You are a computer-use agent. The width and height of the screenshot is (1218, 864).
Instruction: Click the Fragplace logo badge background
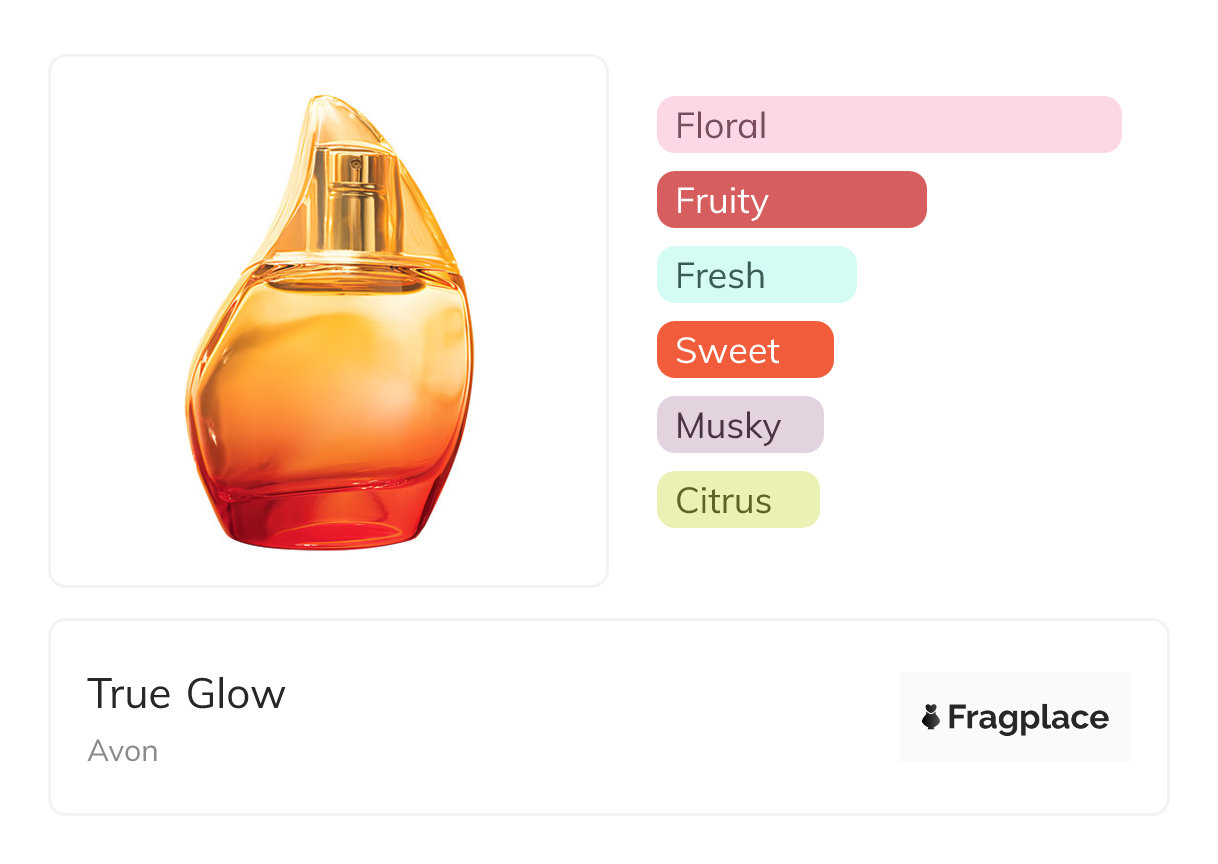coord(1015,690)
